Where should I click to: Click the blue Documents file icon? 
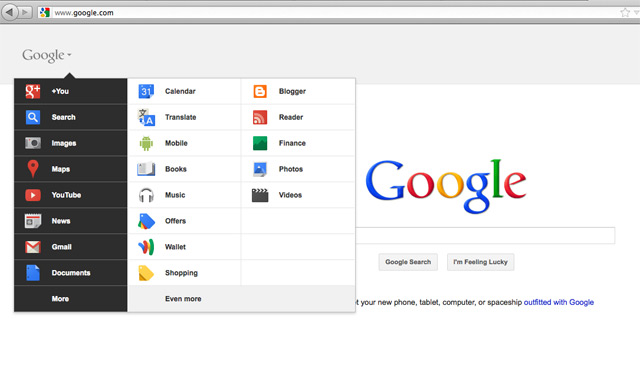tap(33, 273)
